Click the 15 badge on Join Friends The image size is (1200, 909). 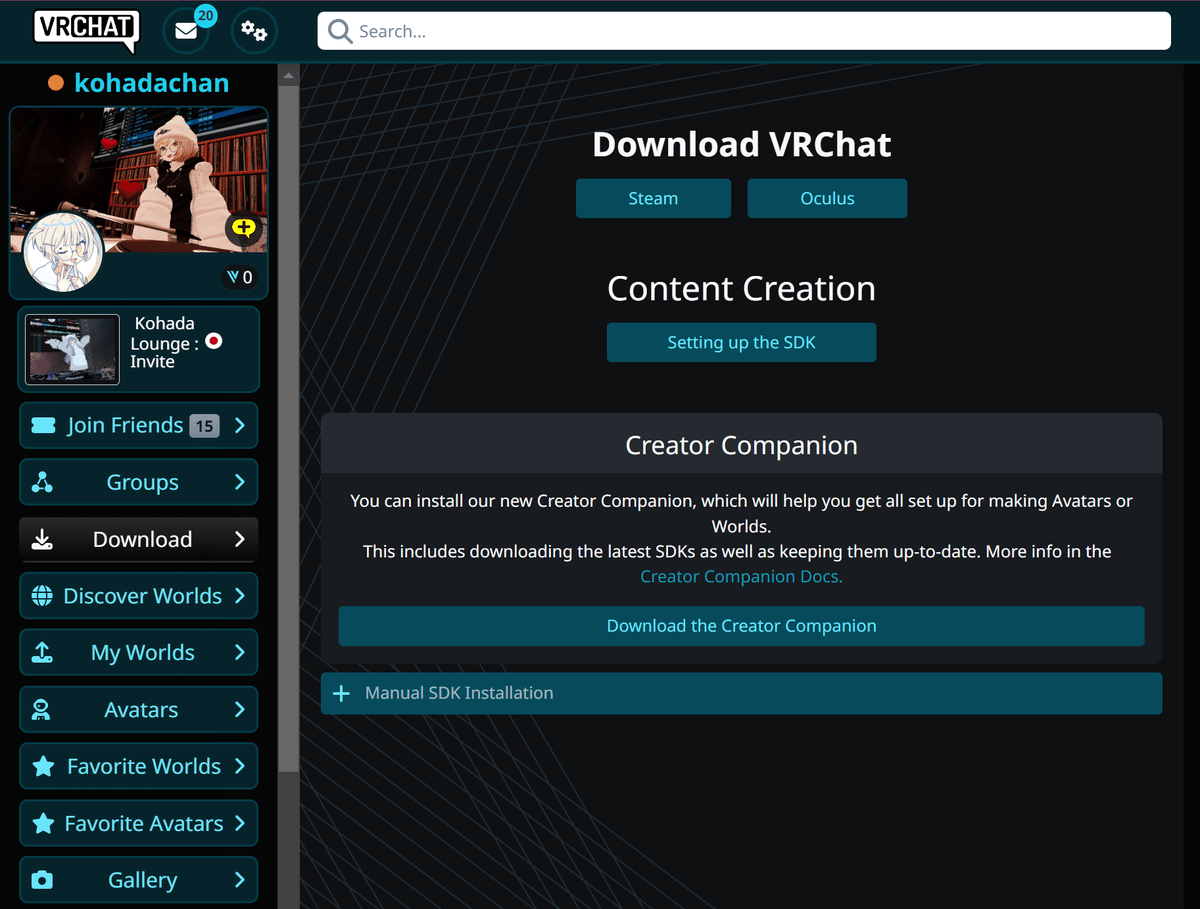click(204, 426)
